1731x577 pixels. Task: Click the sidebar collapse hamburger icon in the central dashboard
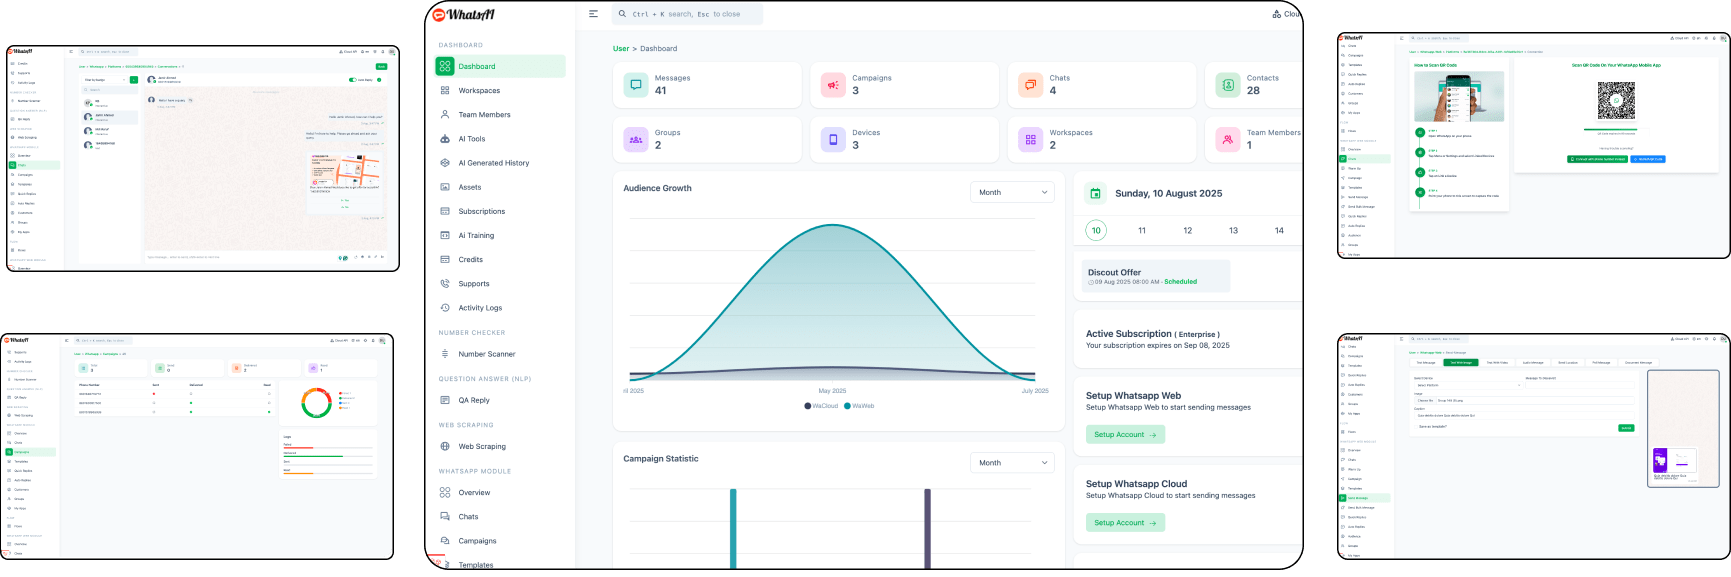click(593, 14)
